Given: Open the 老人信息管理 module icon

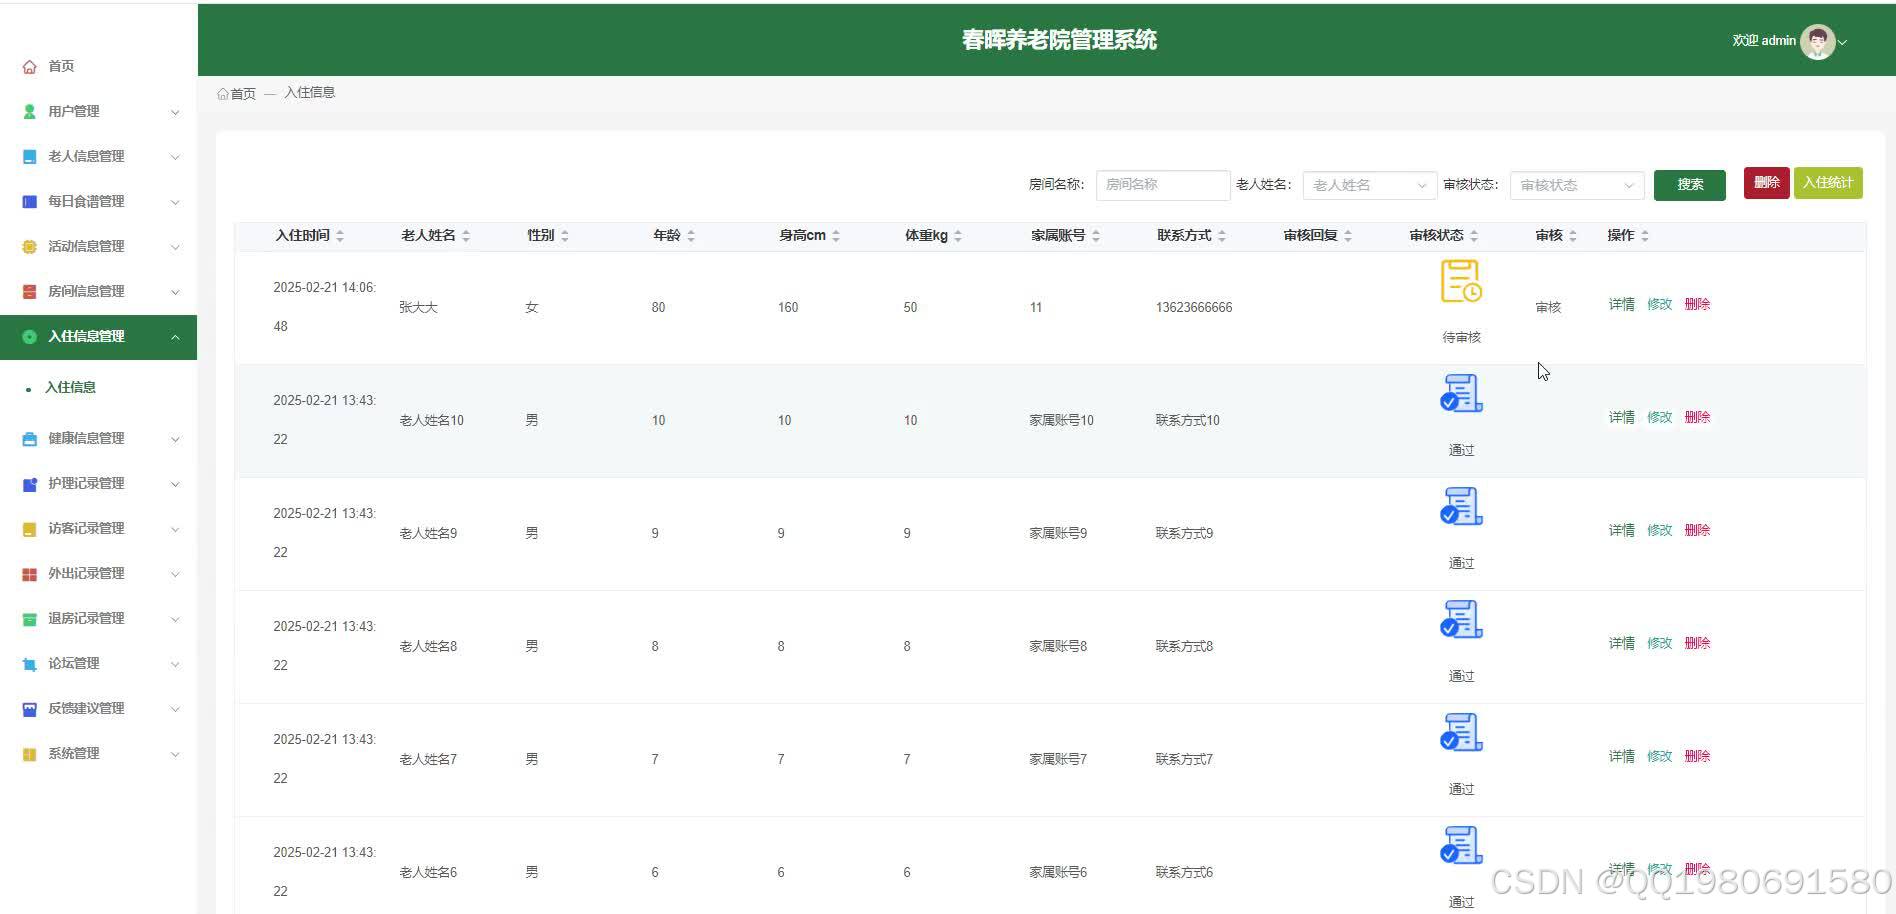Looking at the screenshot, I should [x=29, y=156].
